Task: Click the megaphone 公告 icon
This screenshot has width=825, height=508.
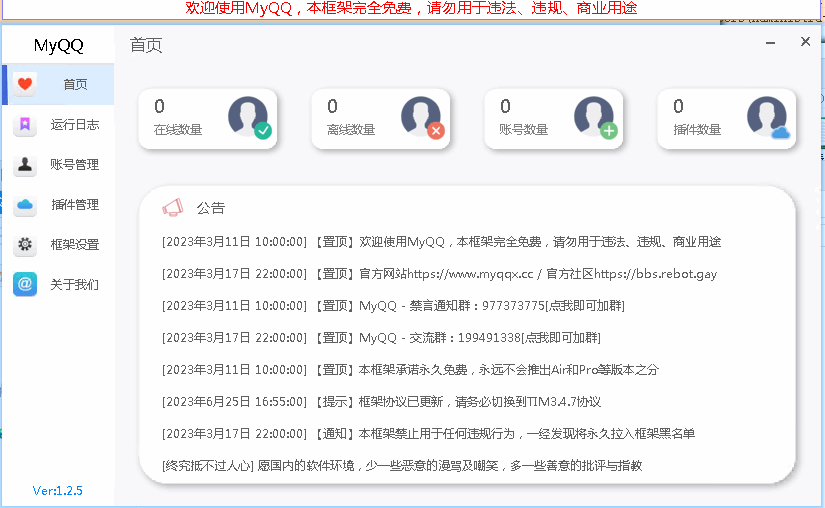Action: 173,208
